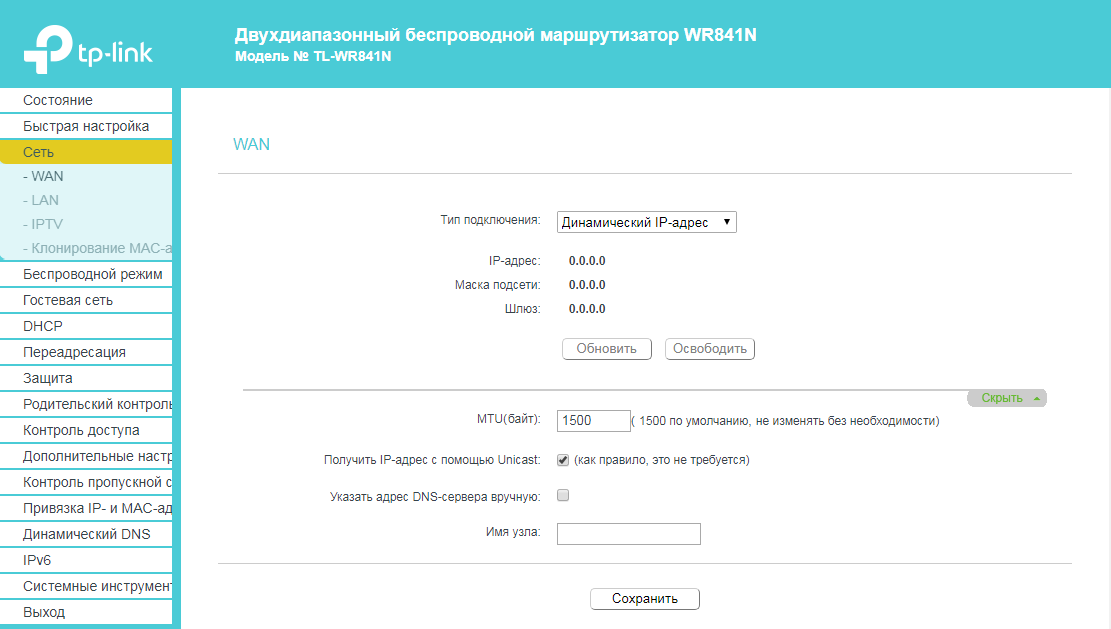Click the Имя узла input field
1111x629 pixels.
[x=628, y=534]
